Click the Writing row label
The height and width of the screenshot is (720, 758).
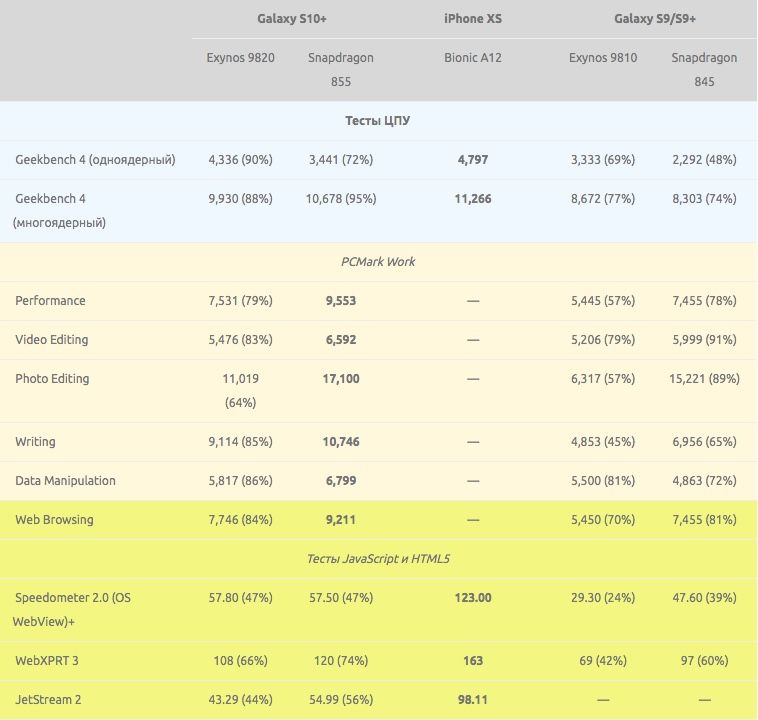pyautogui.click(x=35, y=442)
